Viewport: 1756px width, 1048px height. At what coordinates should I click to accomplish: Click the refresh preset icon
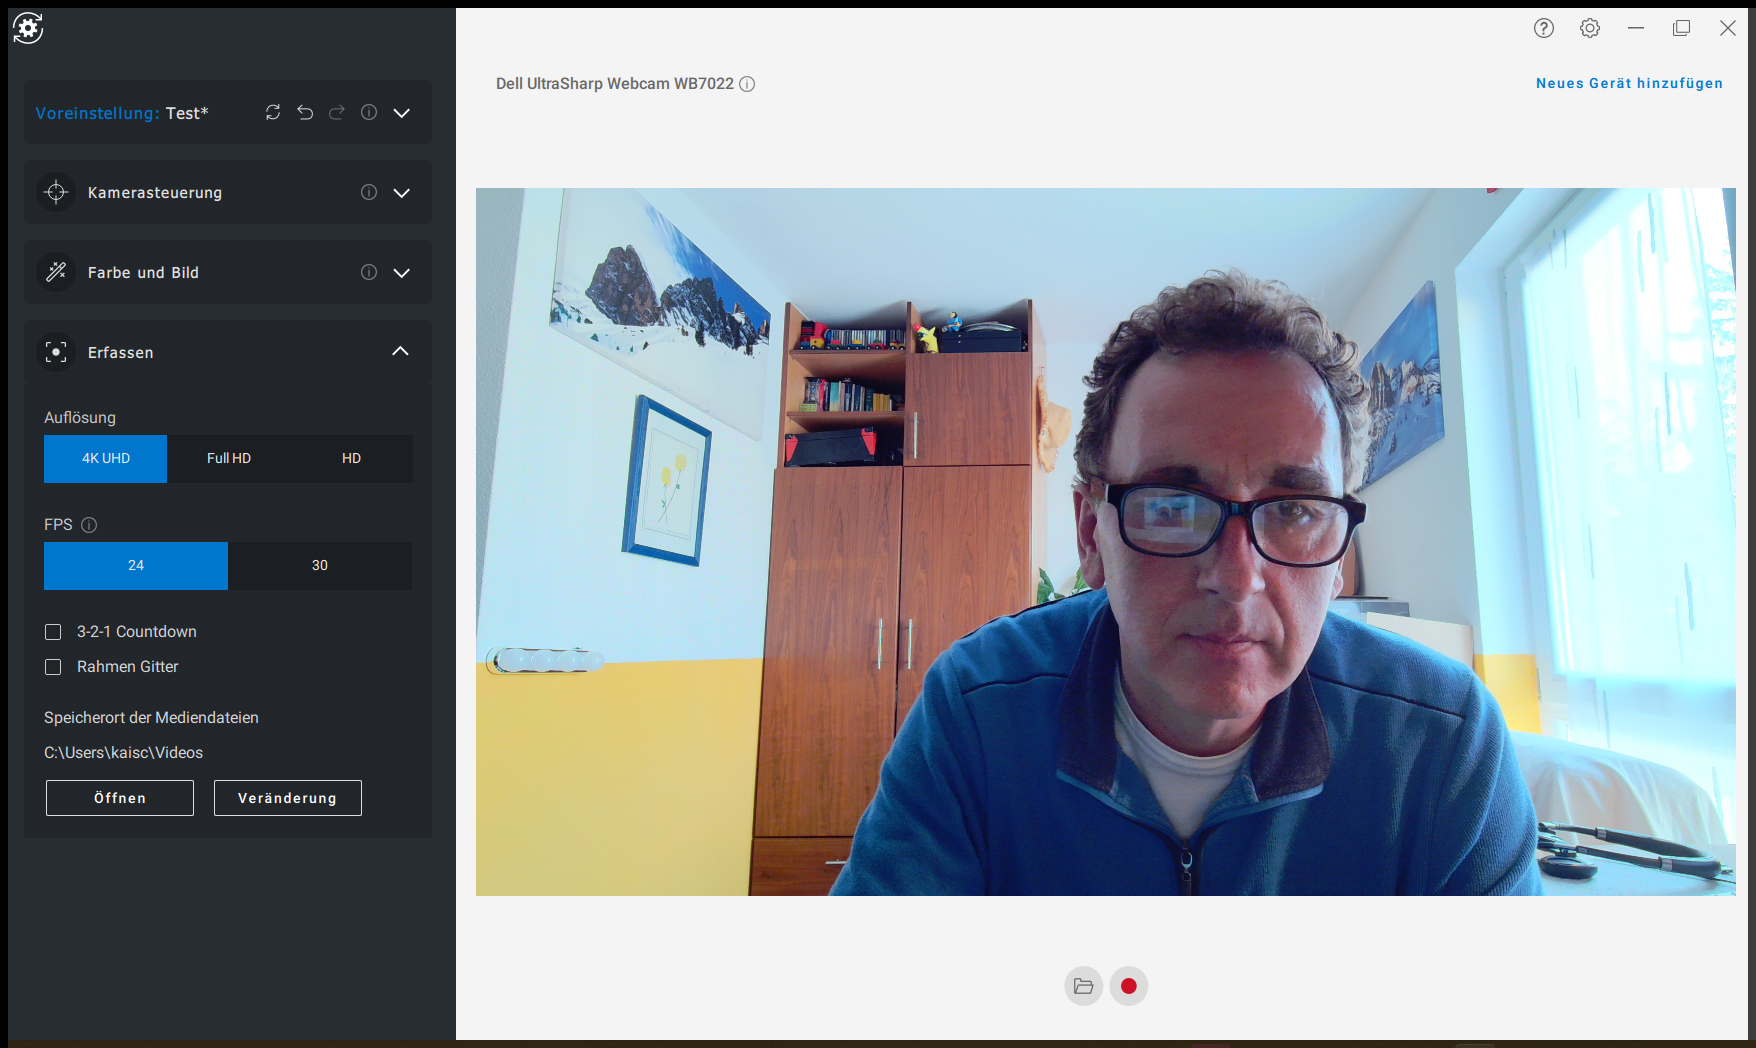coord(273,112)
